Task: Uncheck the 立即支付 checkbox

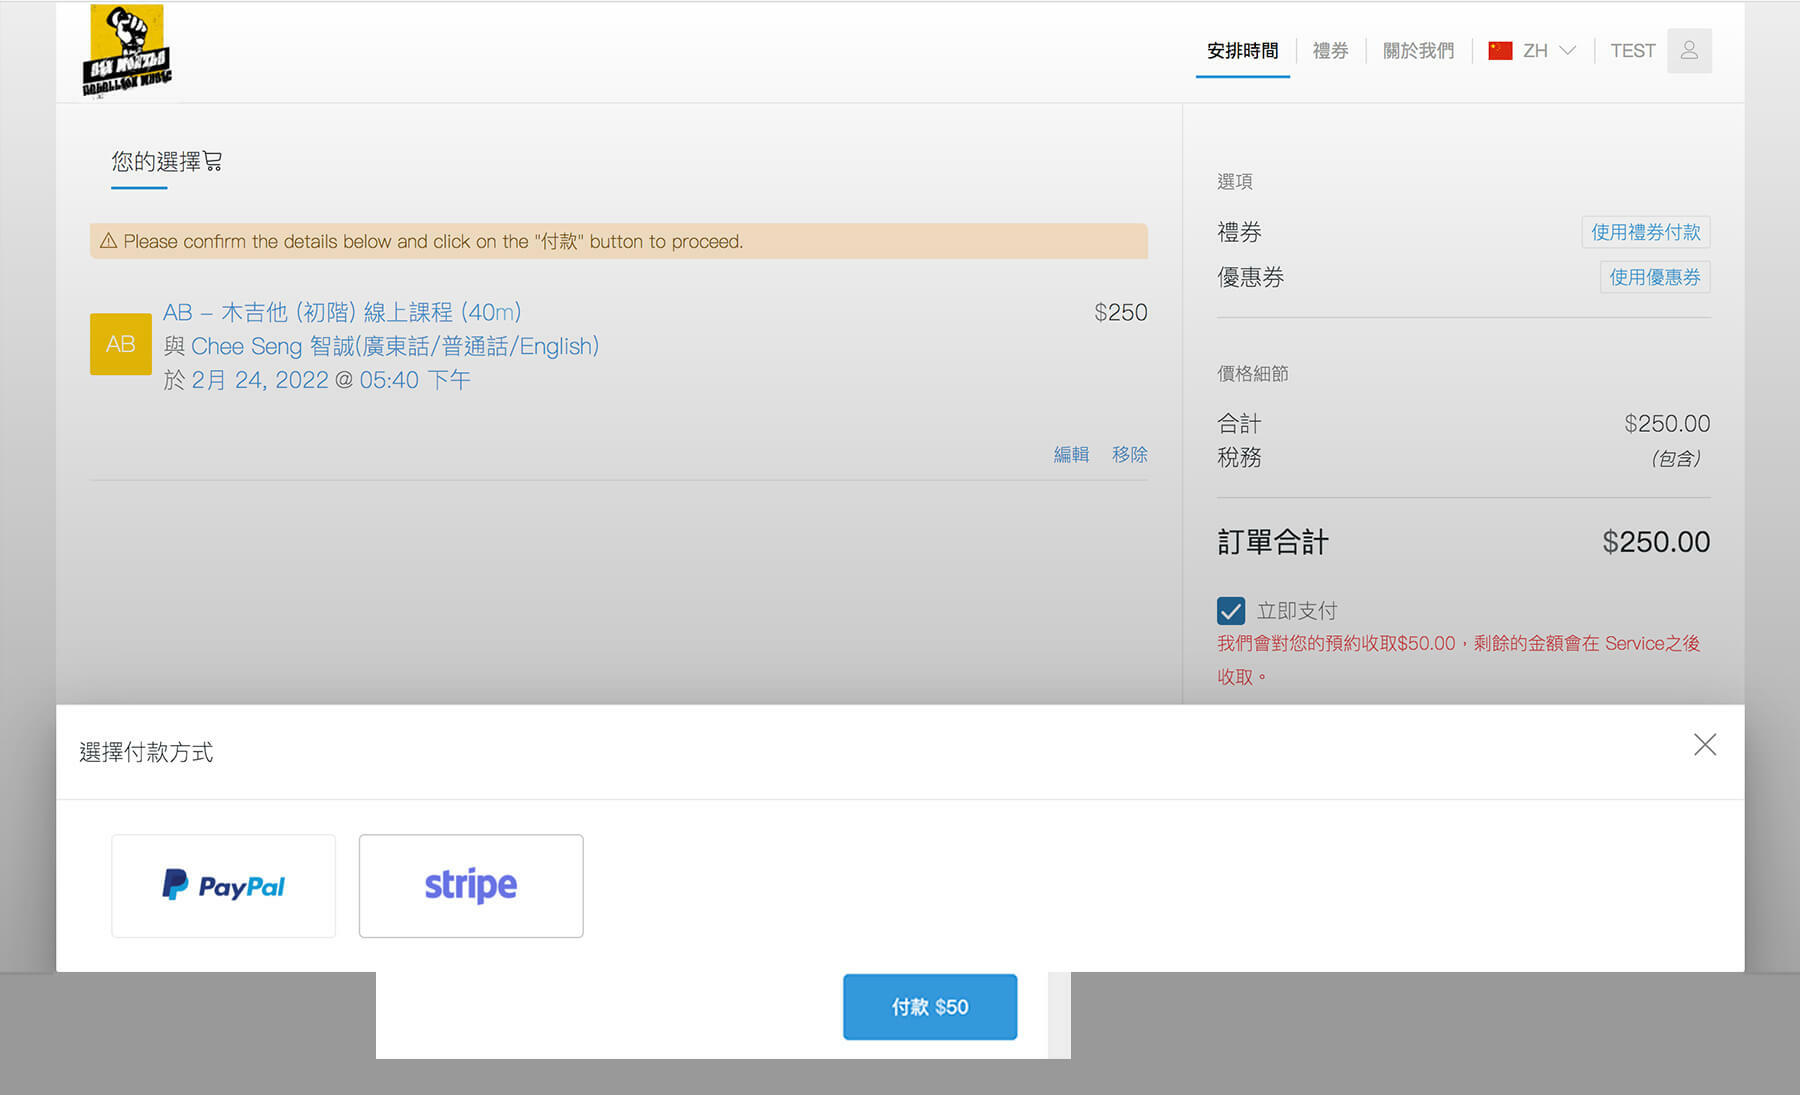Action: point(1231,610)
